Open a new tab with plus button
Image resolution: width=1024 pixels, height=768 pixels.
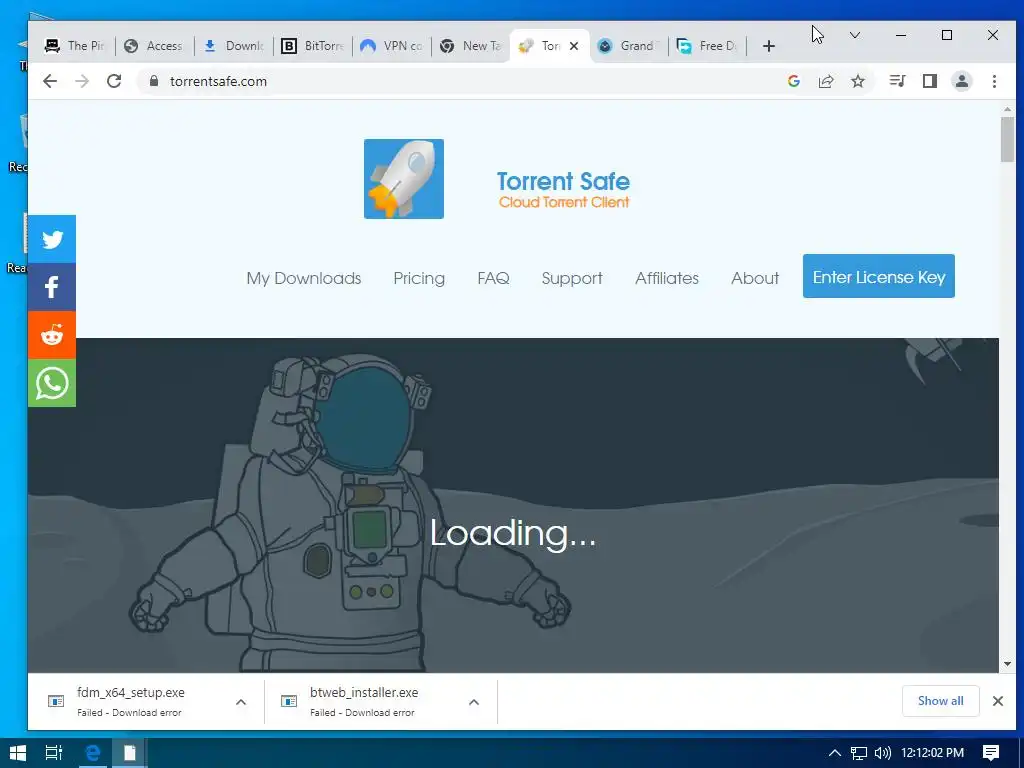(x=769, y=46)
